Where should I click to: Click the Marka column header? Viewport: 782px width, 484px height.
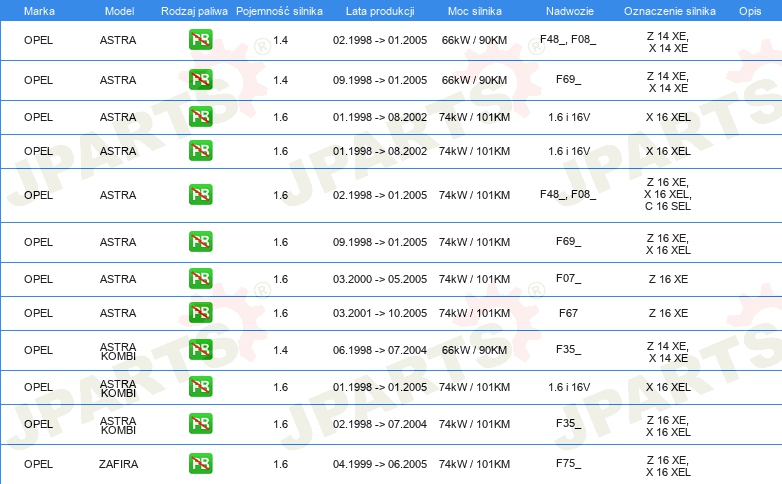click(x=39, y=11)
